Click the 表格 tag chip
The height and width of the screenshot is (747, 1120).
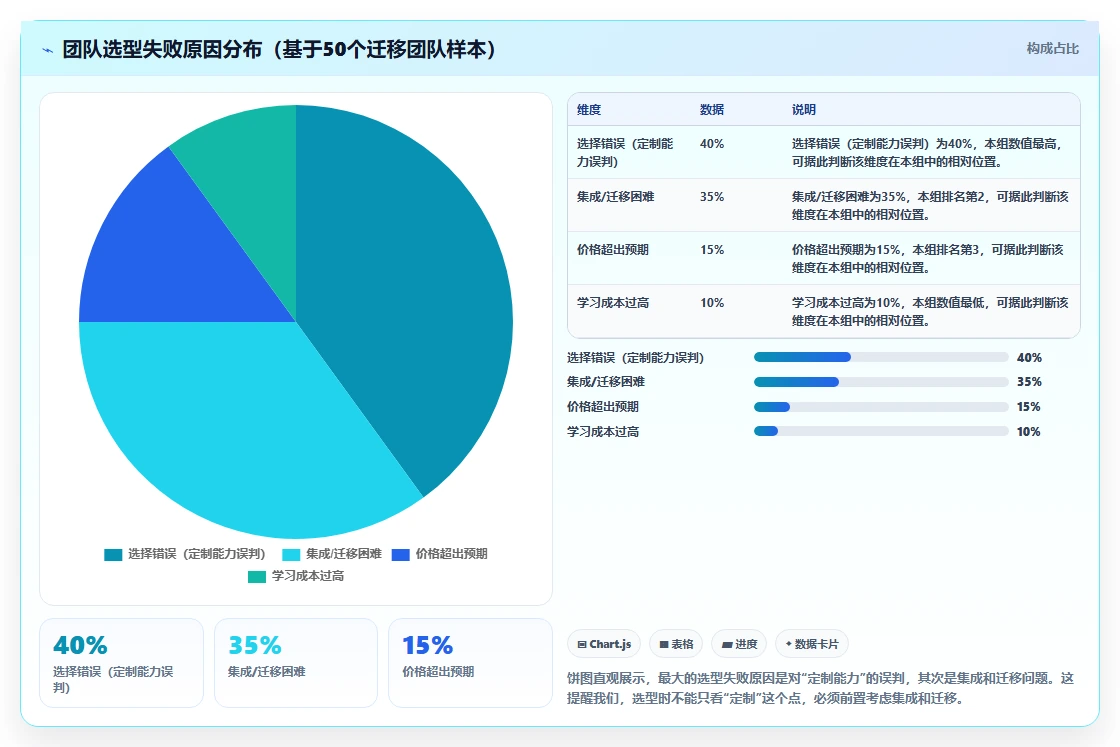click(676, 644)
